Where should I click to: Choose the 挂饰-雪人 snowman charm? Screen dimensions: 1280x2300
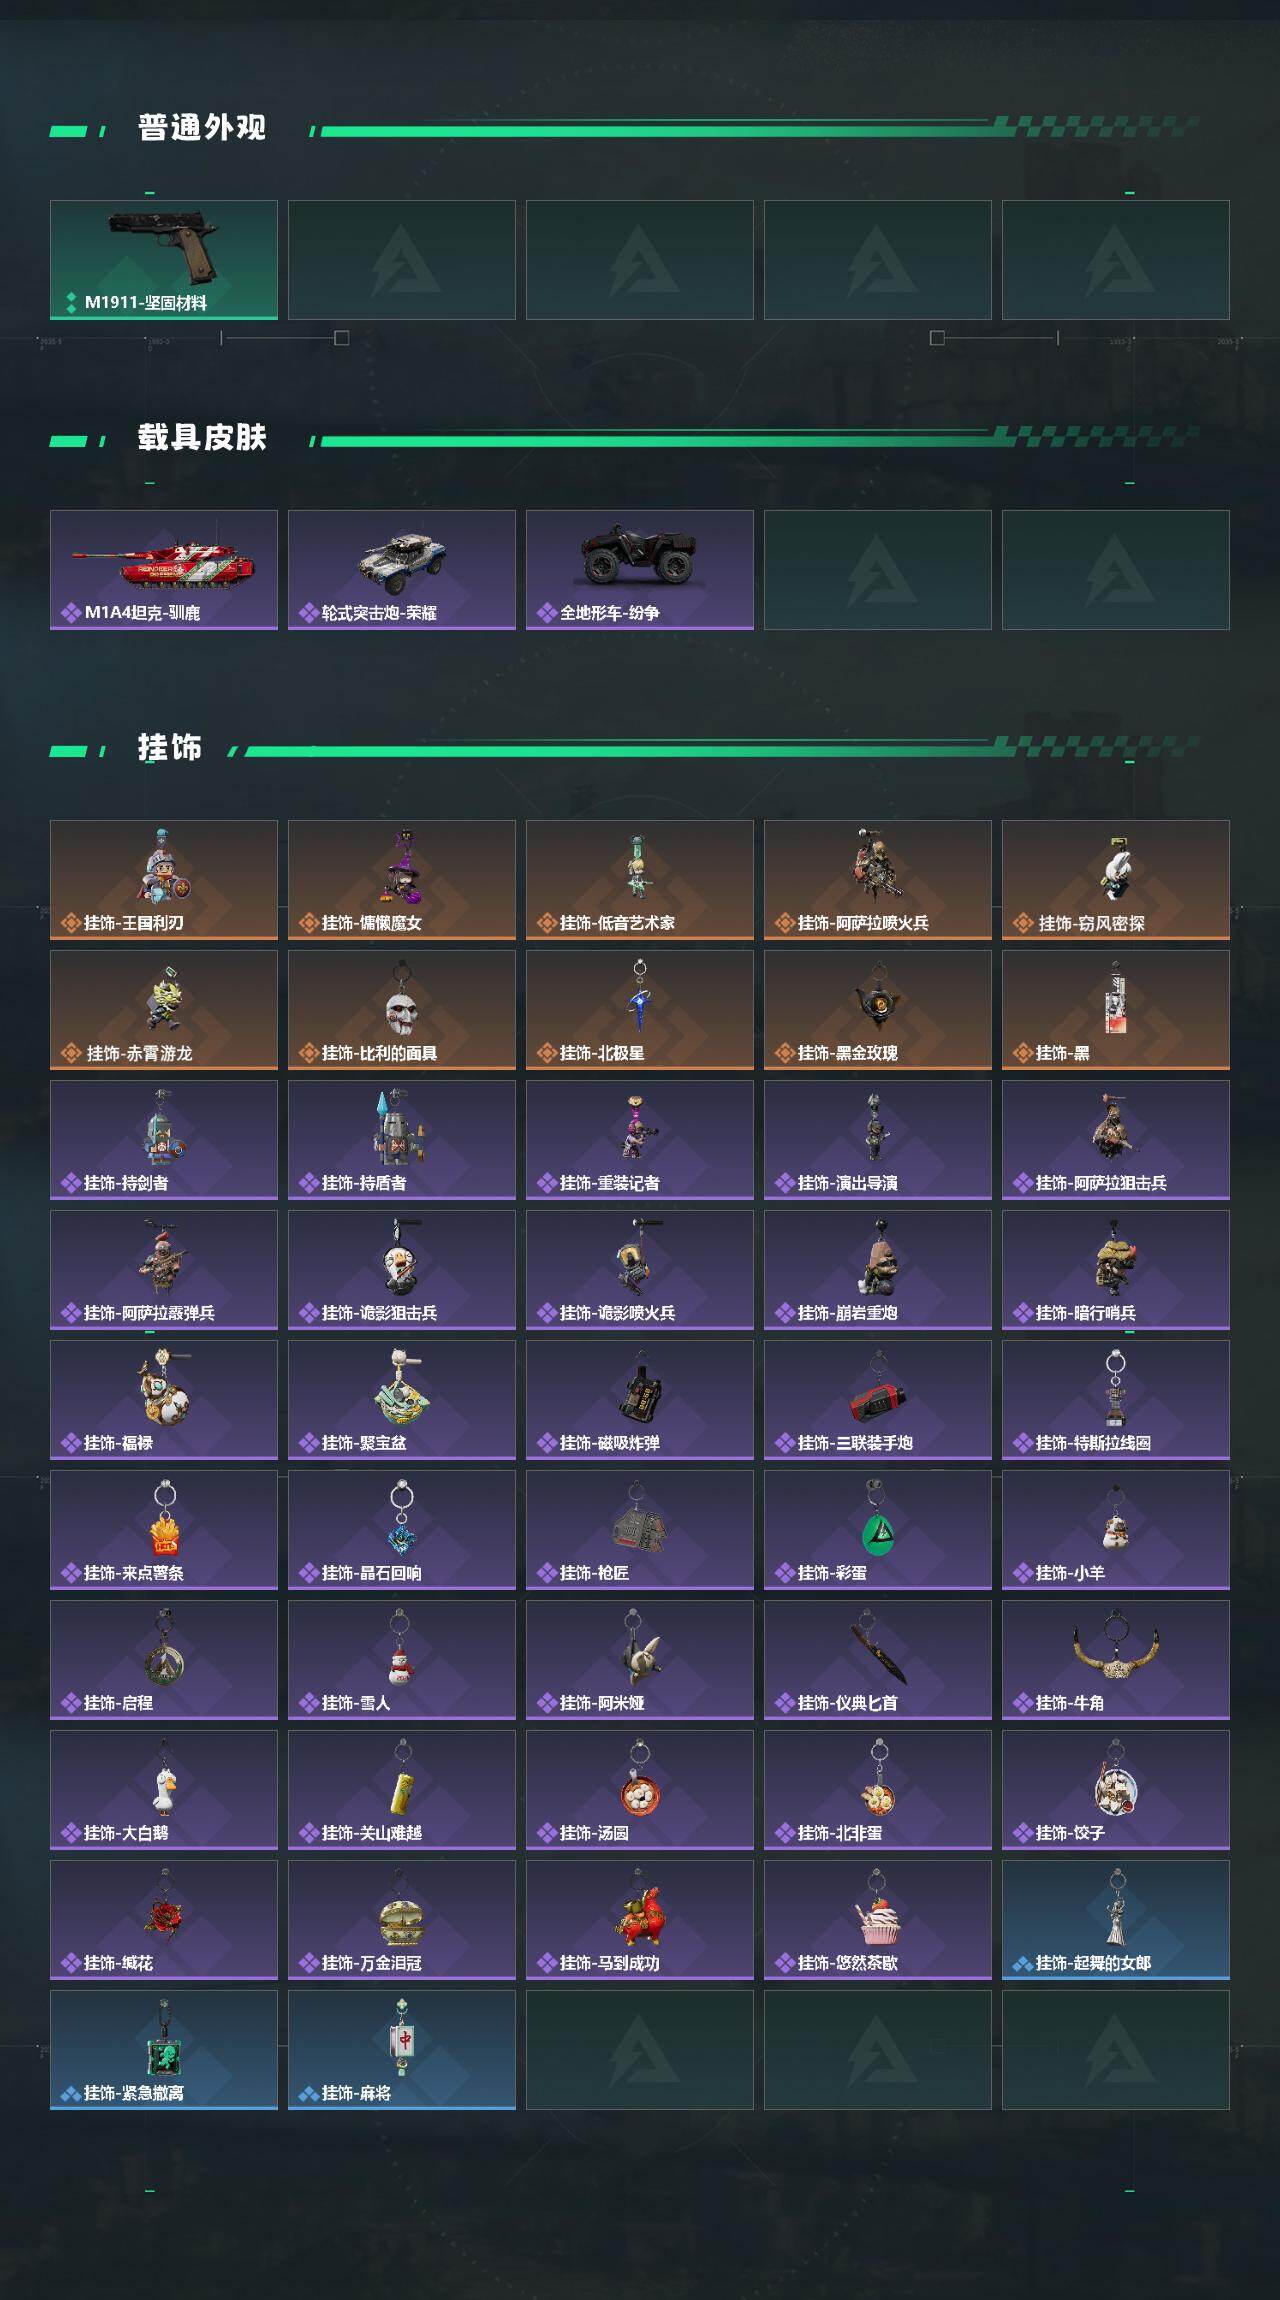coord(402,1660)
